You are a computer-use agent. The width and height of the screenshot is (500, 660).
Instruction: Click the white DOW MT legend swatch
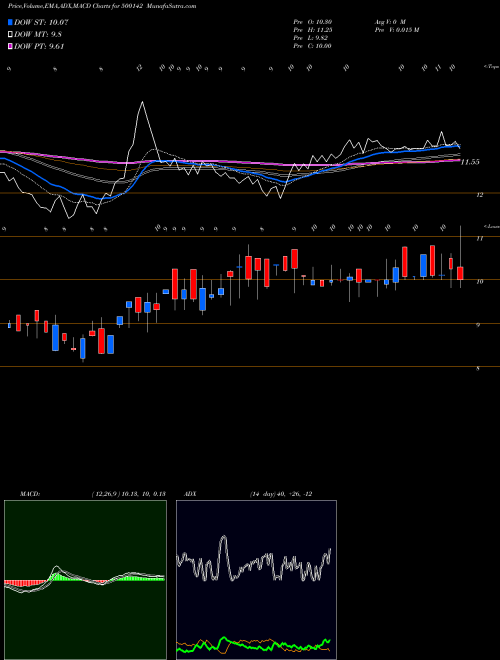tap(10, 35)
